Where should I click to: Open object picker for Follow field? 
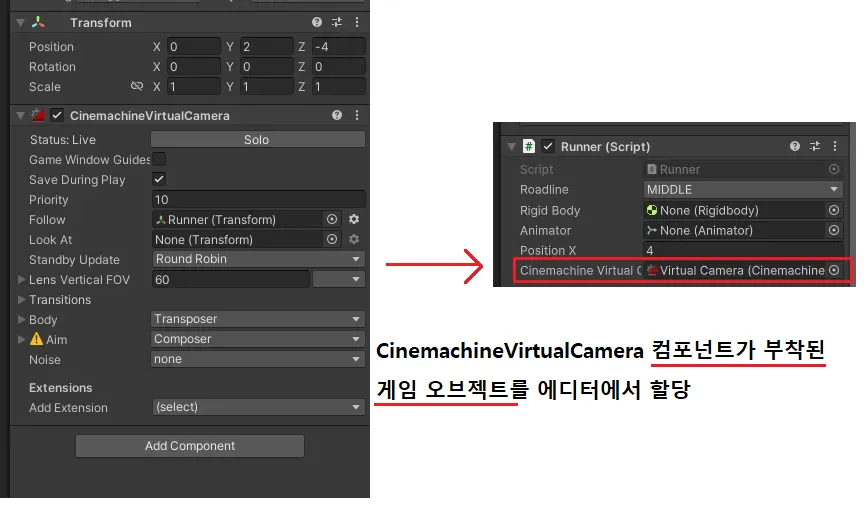pyautogui.click(x=332, y=219)
